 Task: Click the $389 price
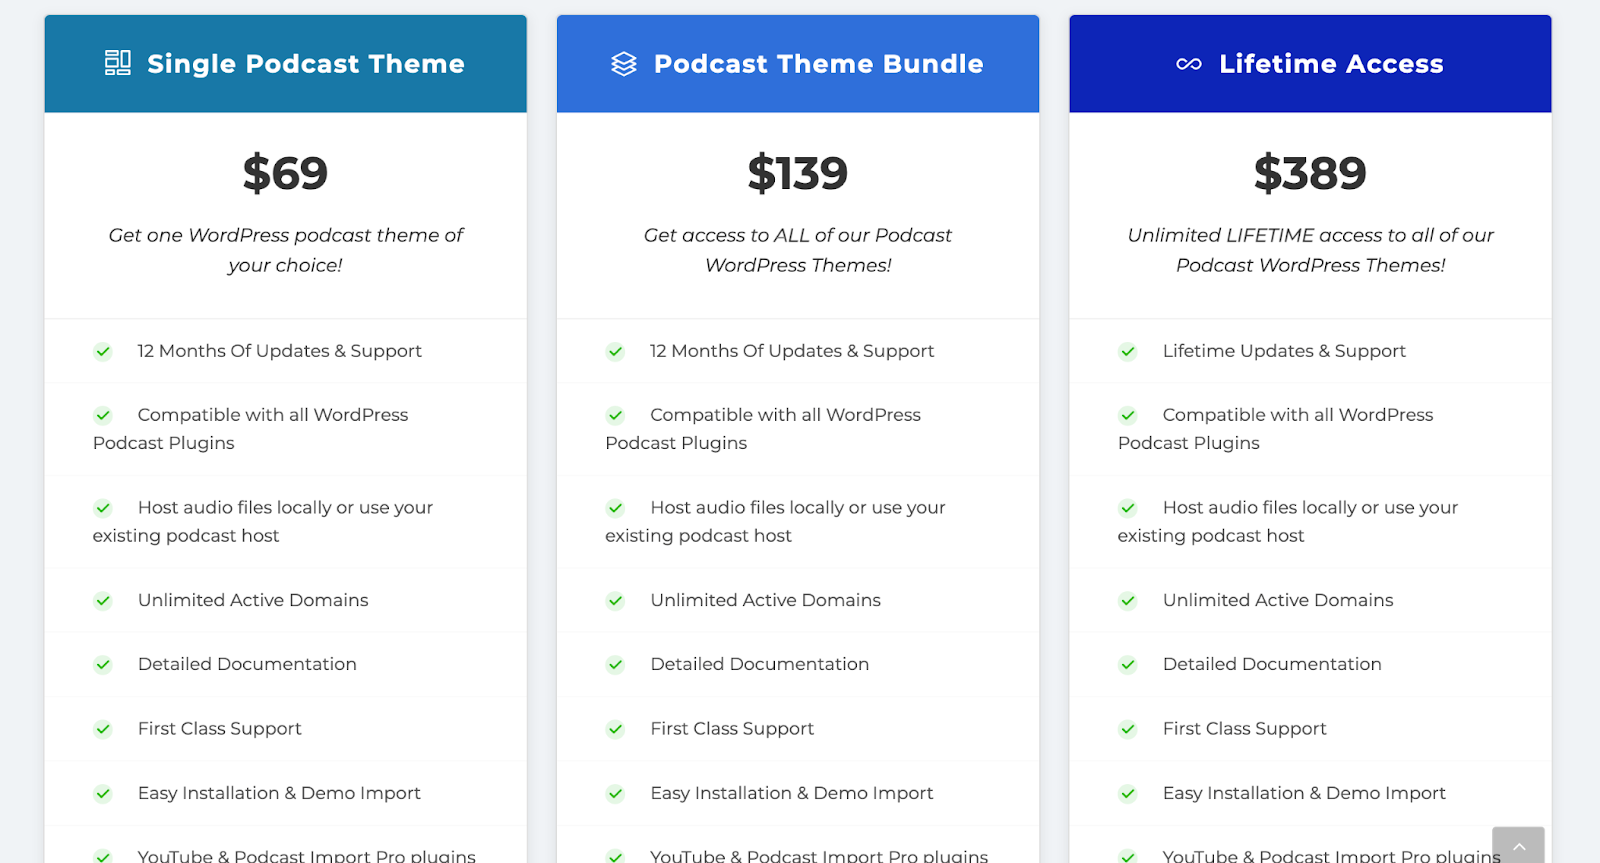(1310, 173)
